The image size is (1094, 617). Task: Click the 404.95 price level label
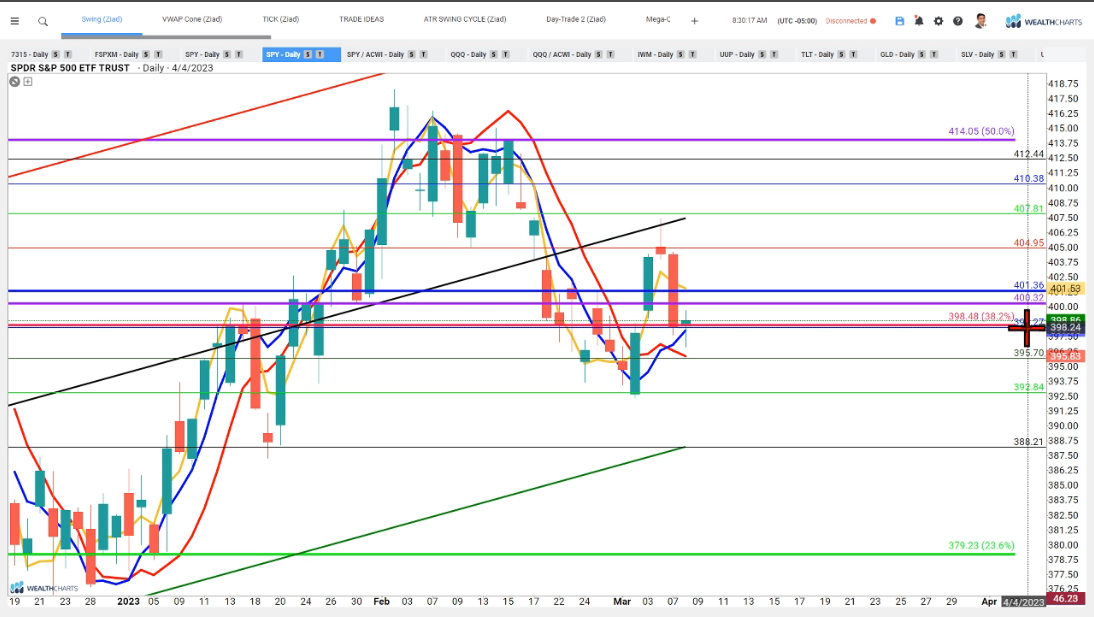(1028, 243)
